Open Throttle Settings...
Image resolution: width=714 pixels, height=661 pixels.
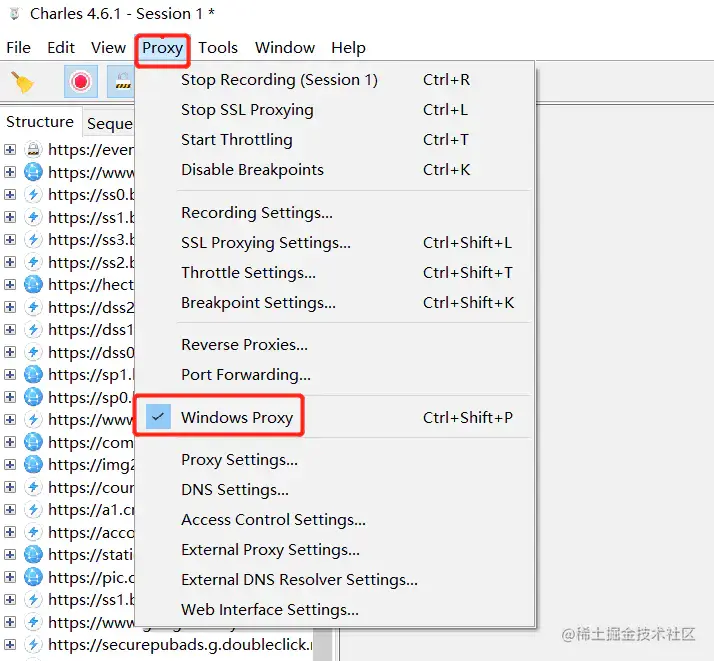[334, 273]
